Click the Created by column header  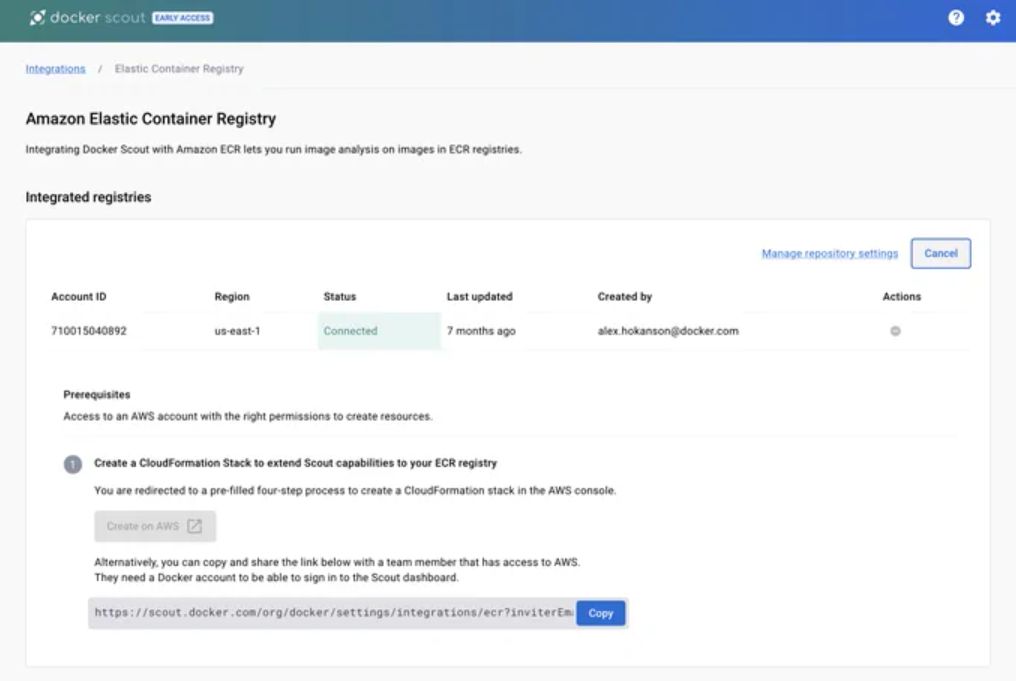(x=625, y=297)
